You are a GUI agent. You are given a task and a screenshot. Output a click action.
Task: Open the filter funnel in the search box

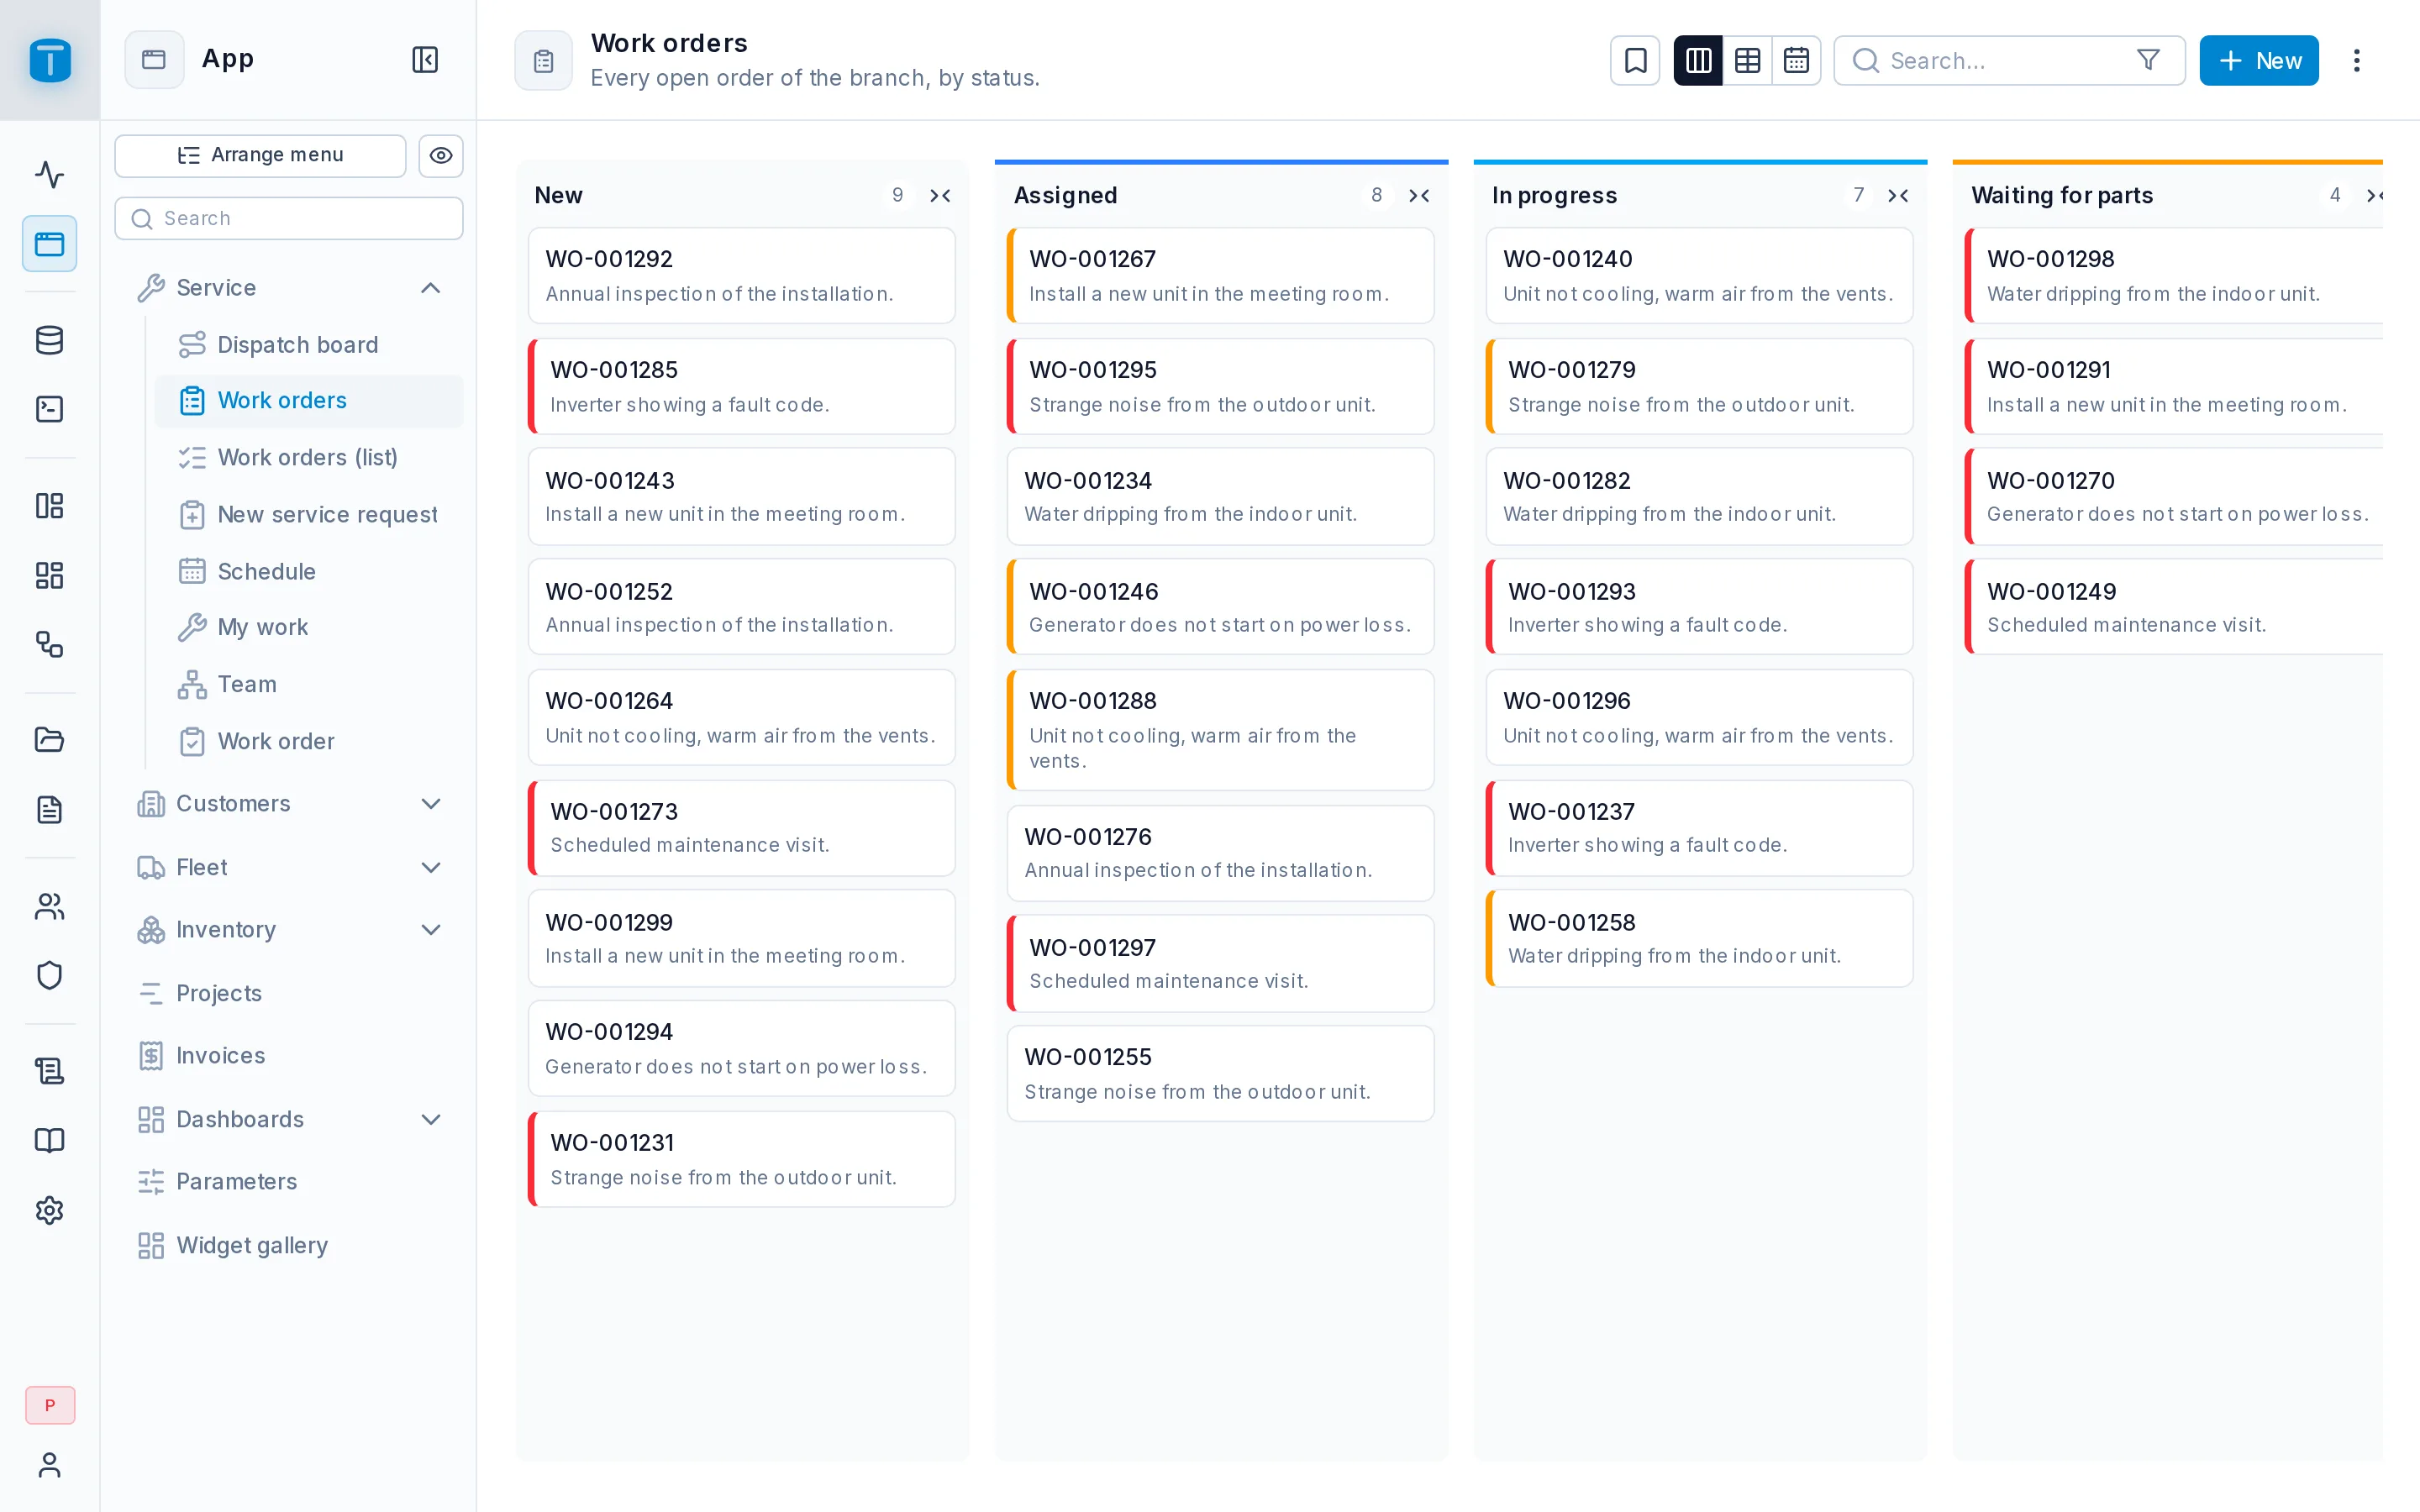2148,60
